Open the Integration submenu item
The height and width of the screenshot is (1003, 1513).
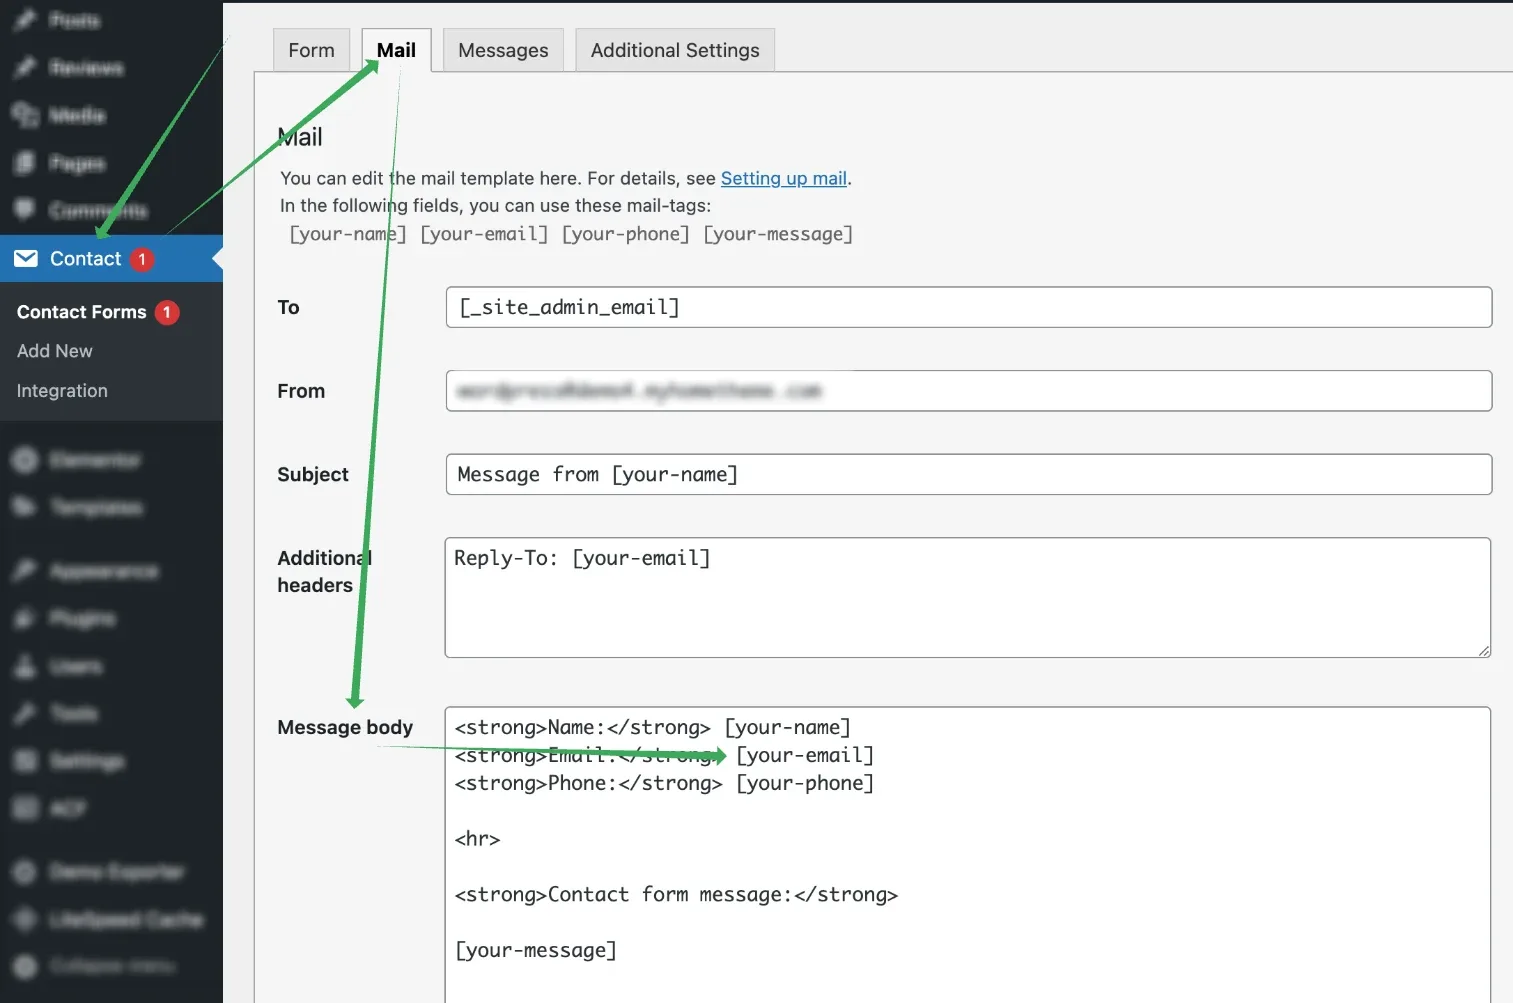(x=62, y=391)
